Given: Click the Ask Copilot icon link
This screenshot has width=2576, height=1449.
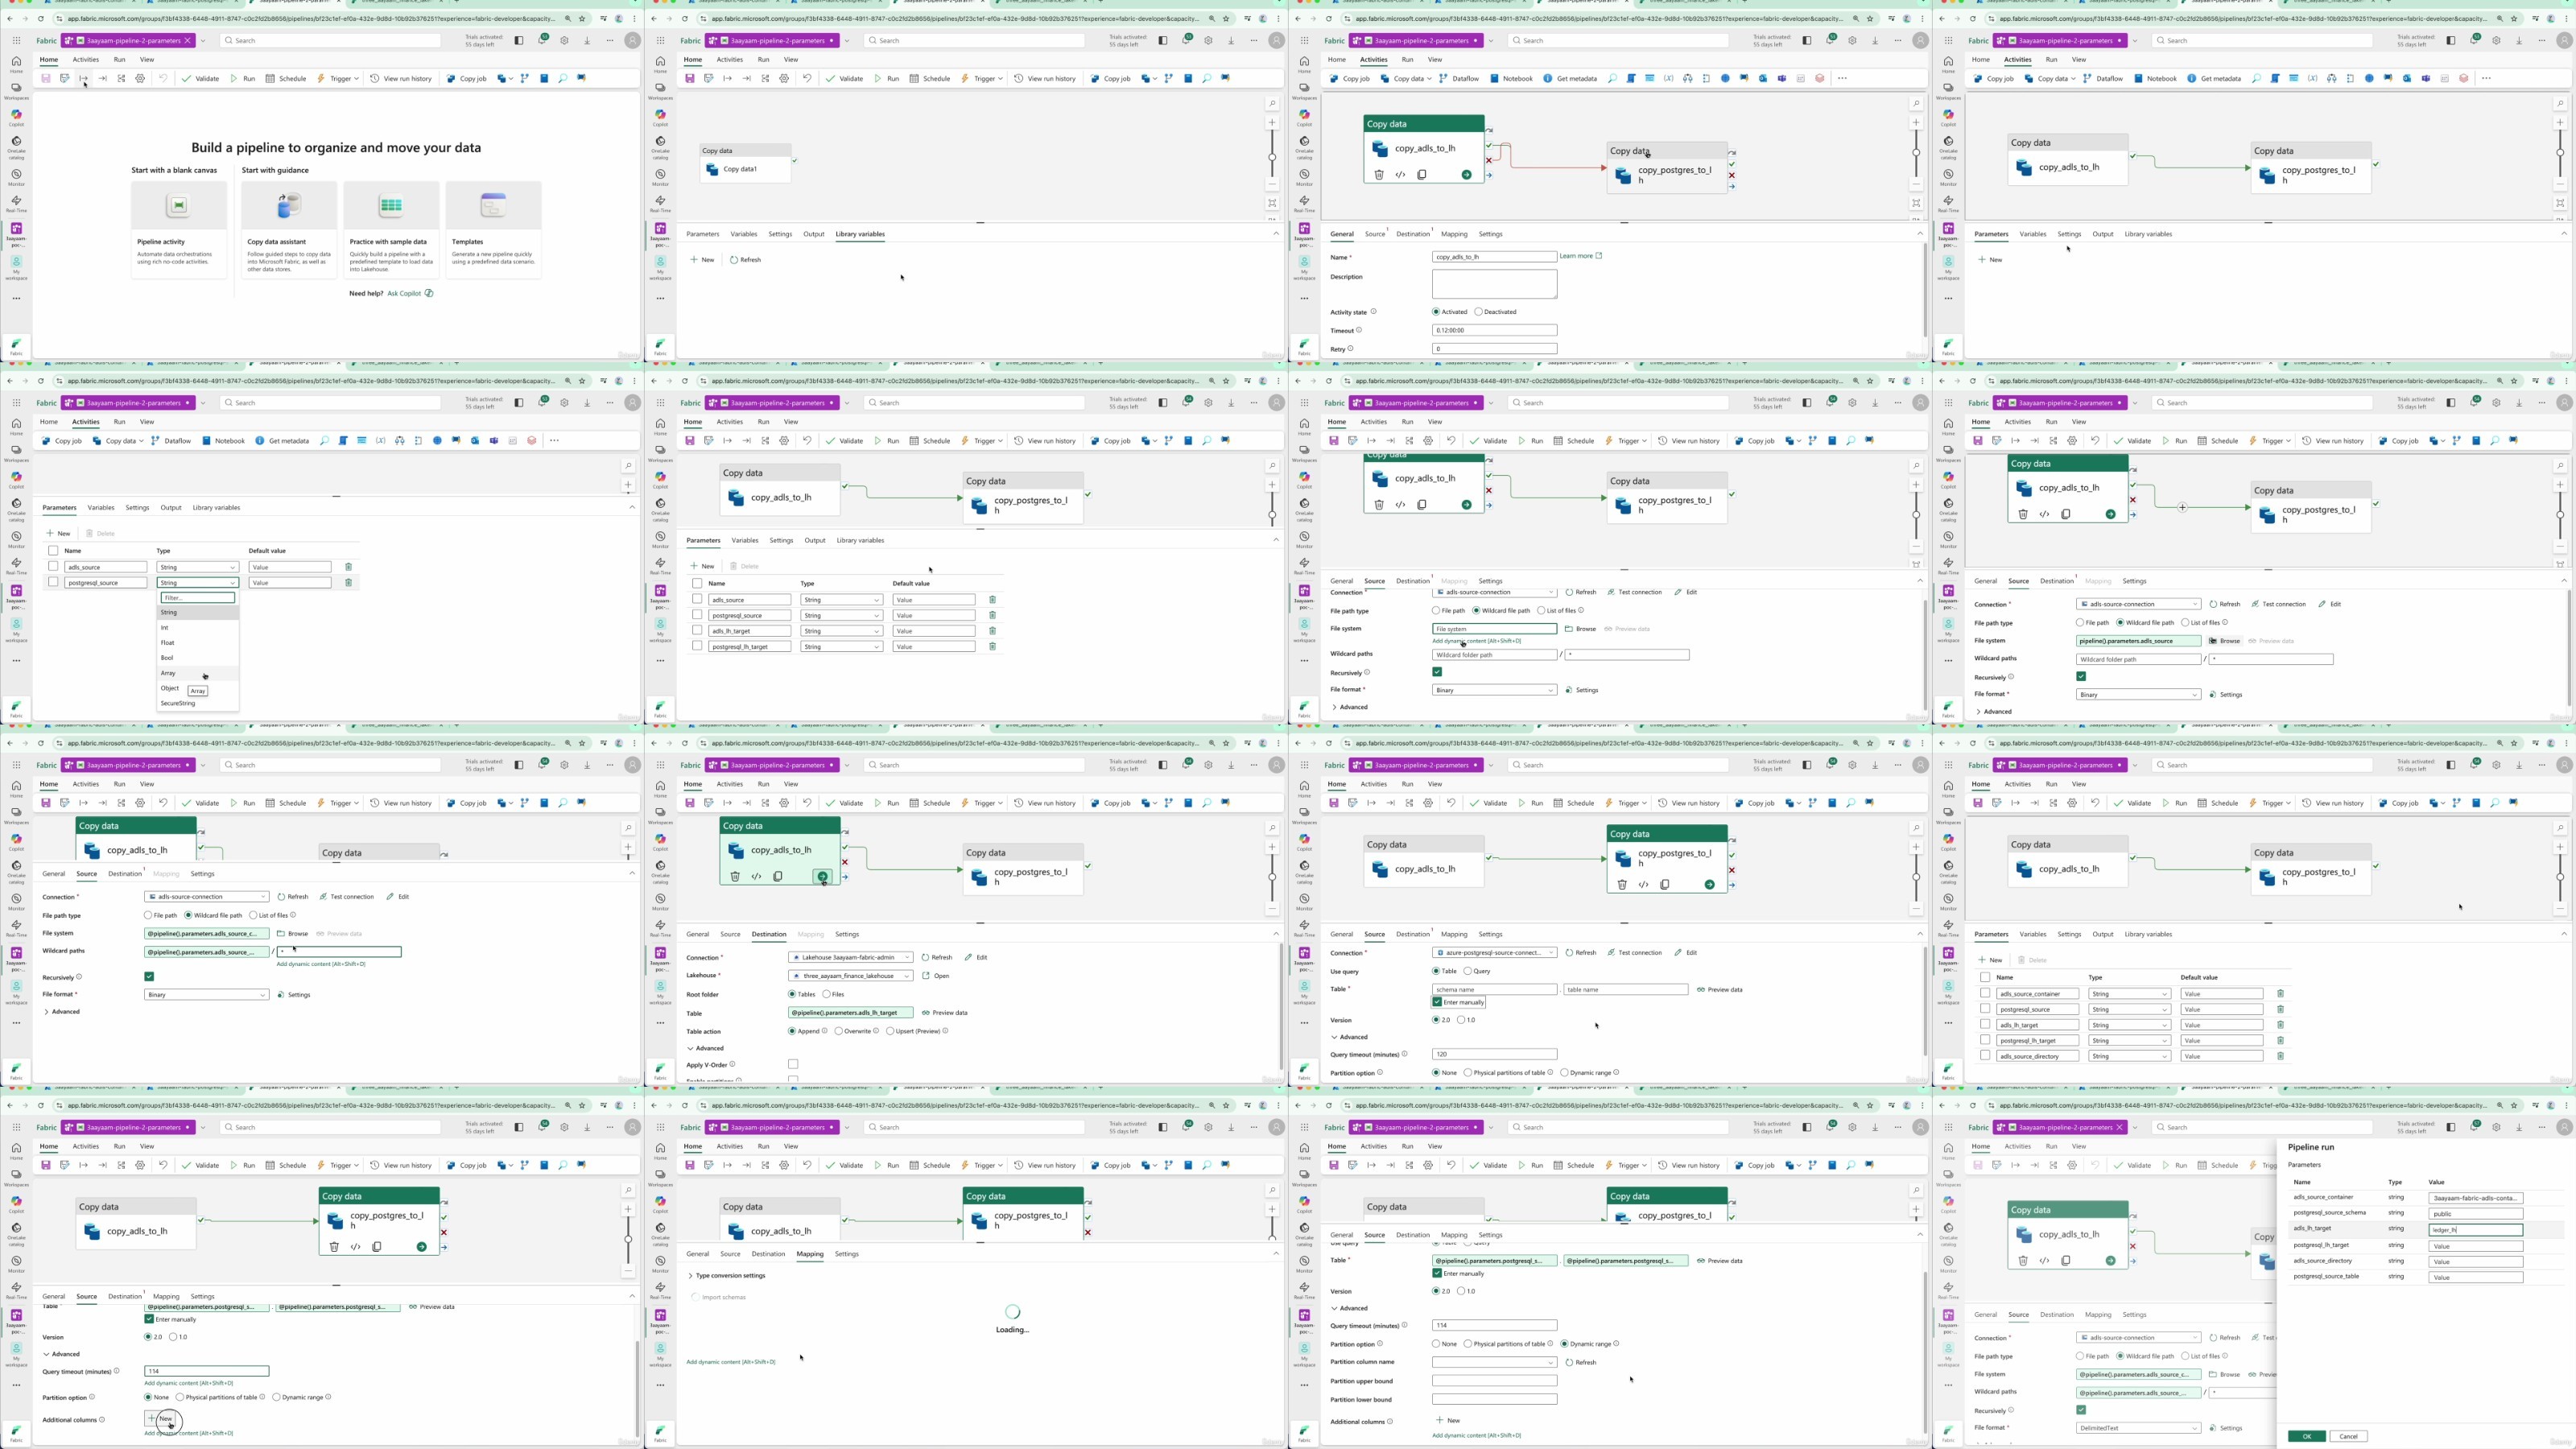Looking at the screenshot, I should pos(429,293).
